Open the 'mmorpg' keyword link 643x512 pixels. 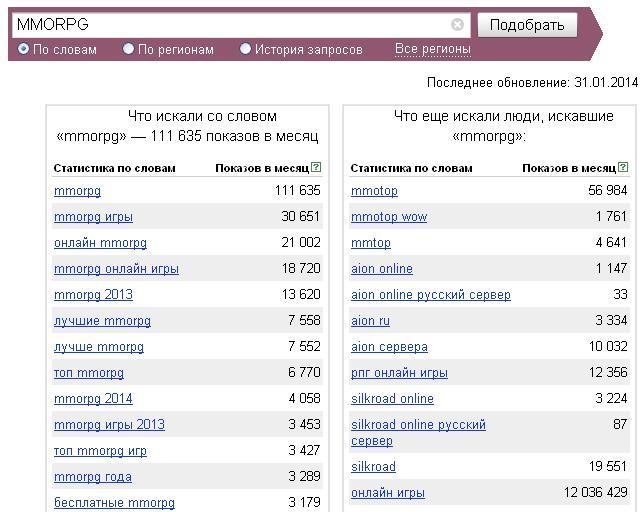(x=78, y=191)
